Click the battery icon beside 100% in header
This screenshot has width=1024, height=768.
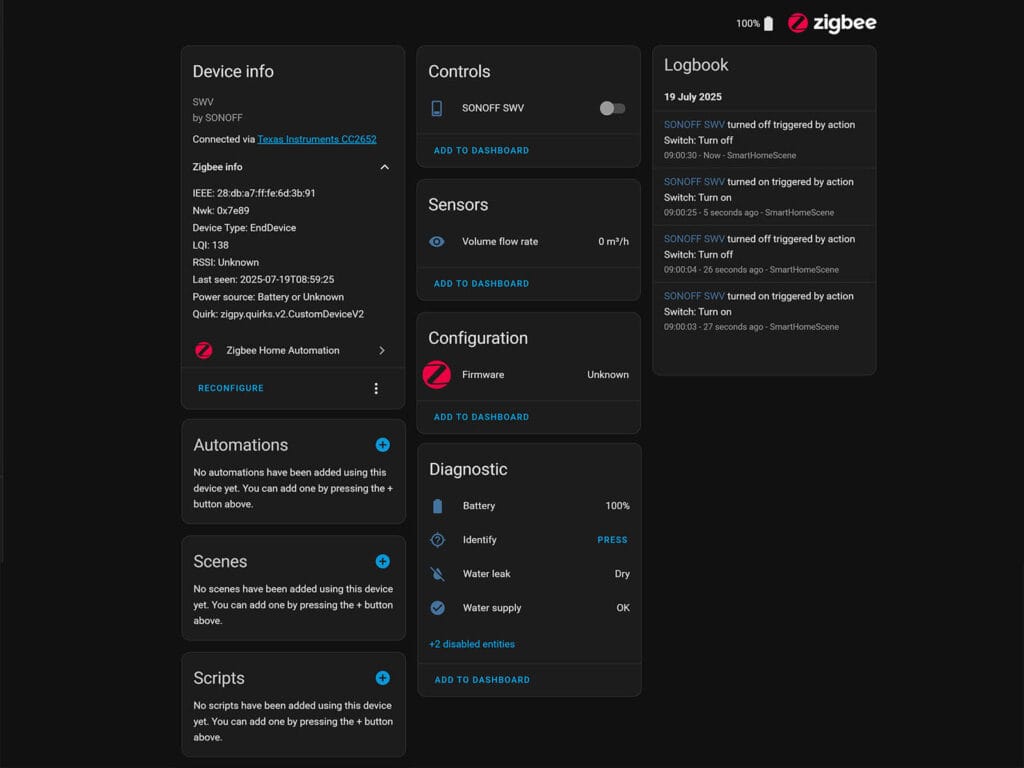(x=769, y=24)
